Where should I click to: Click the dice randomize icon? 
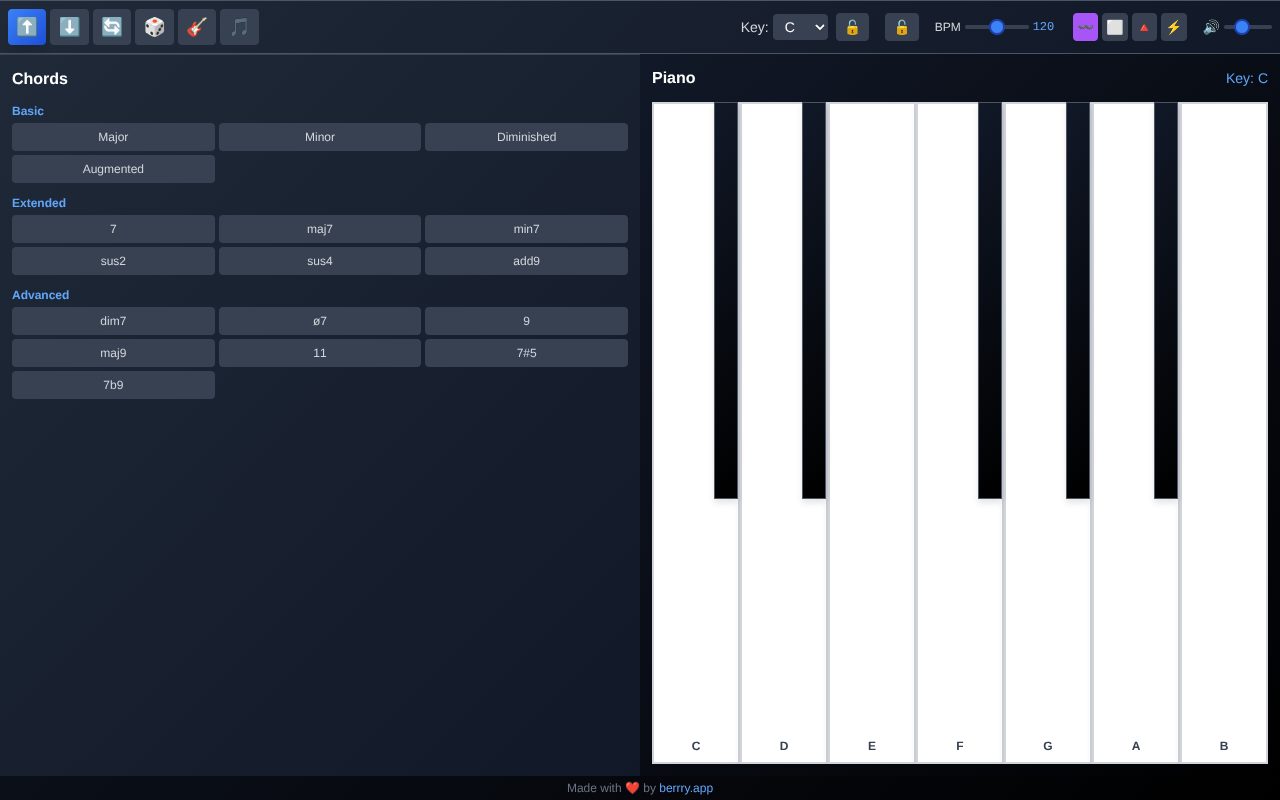point(154,27)
